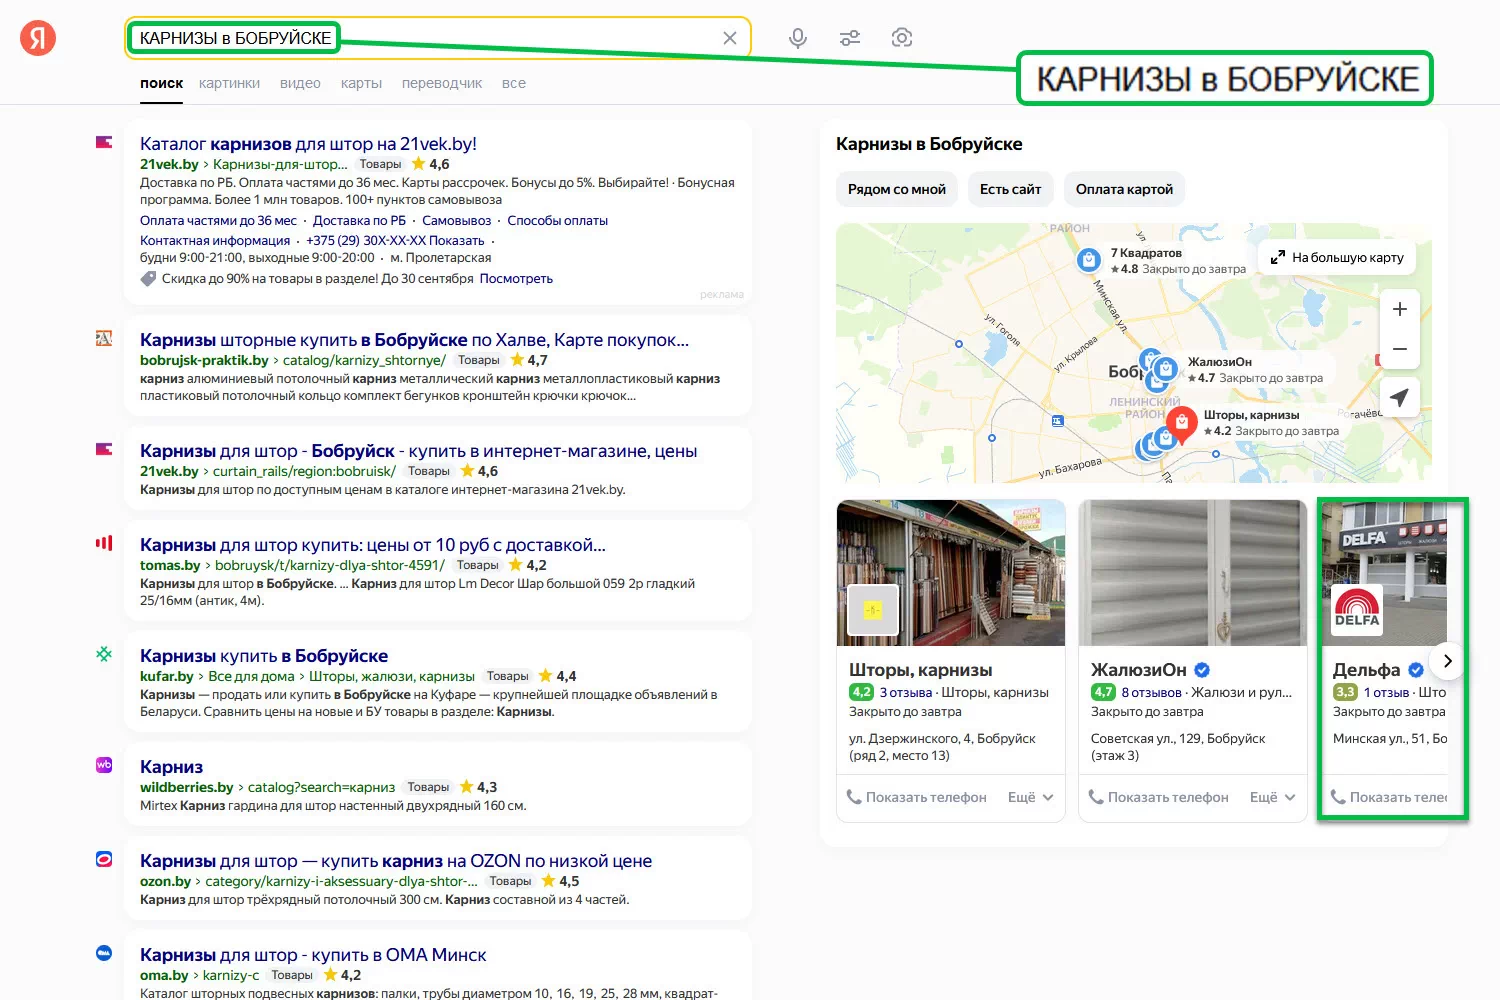Expand 'Ещё' on the Шторы, карнизы card
Image resolution: width=1500 pixels, height=1000 pixels.
pos(1030,797)
